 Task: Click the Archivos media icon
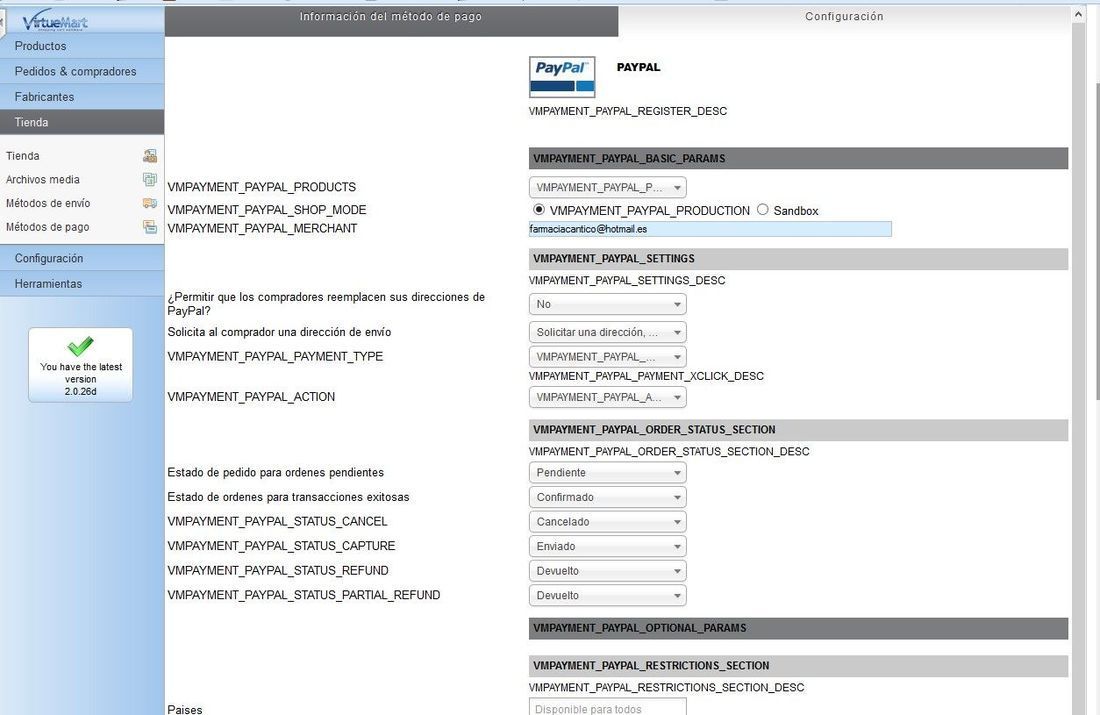coord(149,180)
